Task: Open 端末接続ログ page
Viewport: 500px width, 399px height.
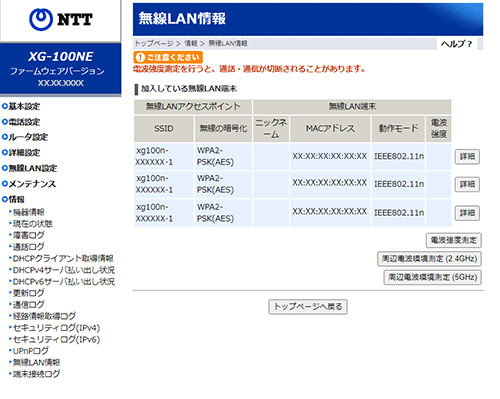Action: (36, 374)
